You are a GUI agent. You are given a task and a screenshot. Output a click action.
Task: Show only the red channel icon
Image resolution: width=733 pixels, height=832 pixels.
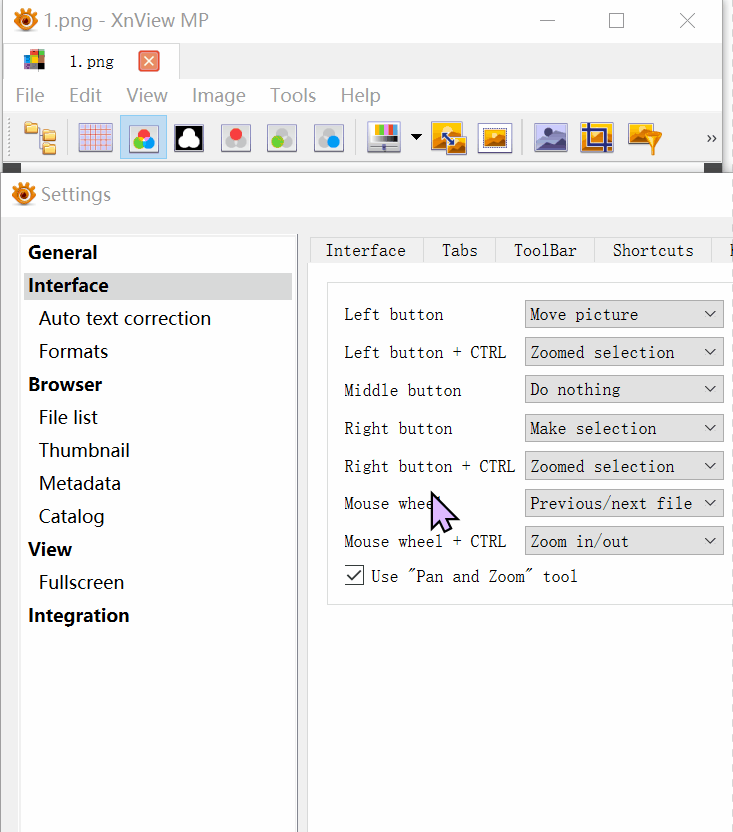tap(236, 138)
